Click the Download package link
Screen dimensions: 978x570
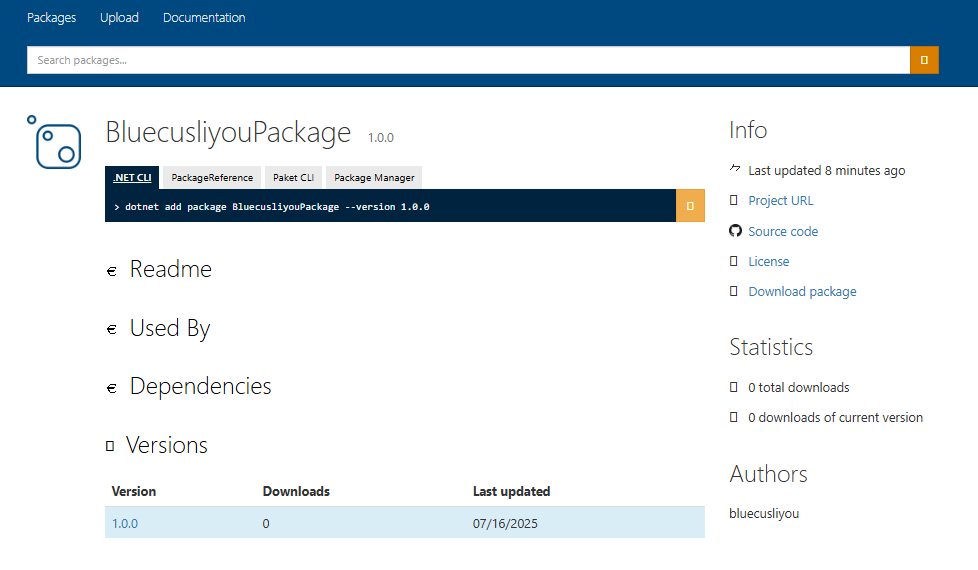point(802,291)
